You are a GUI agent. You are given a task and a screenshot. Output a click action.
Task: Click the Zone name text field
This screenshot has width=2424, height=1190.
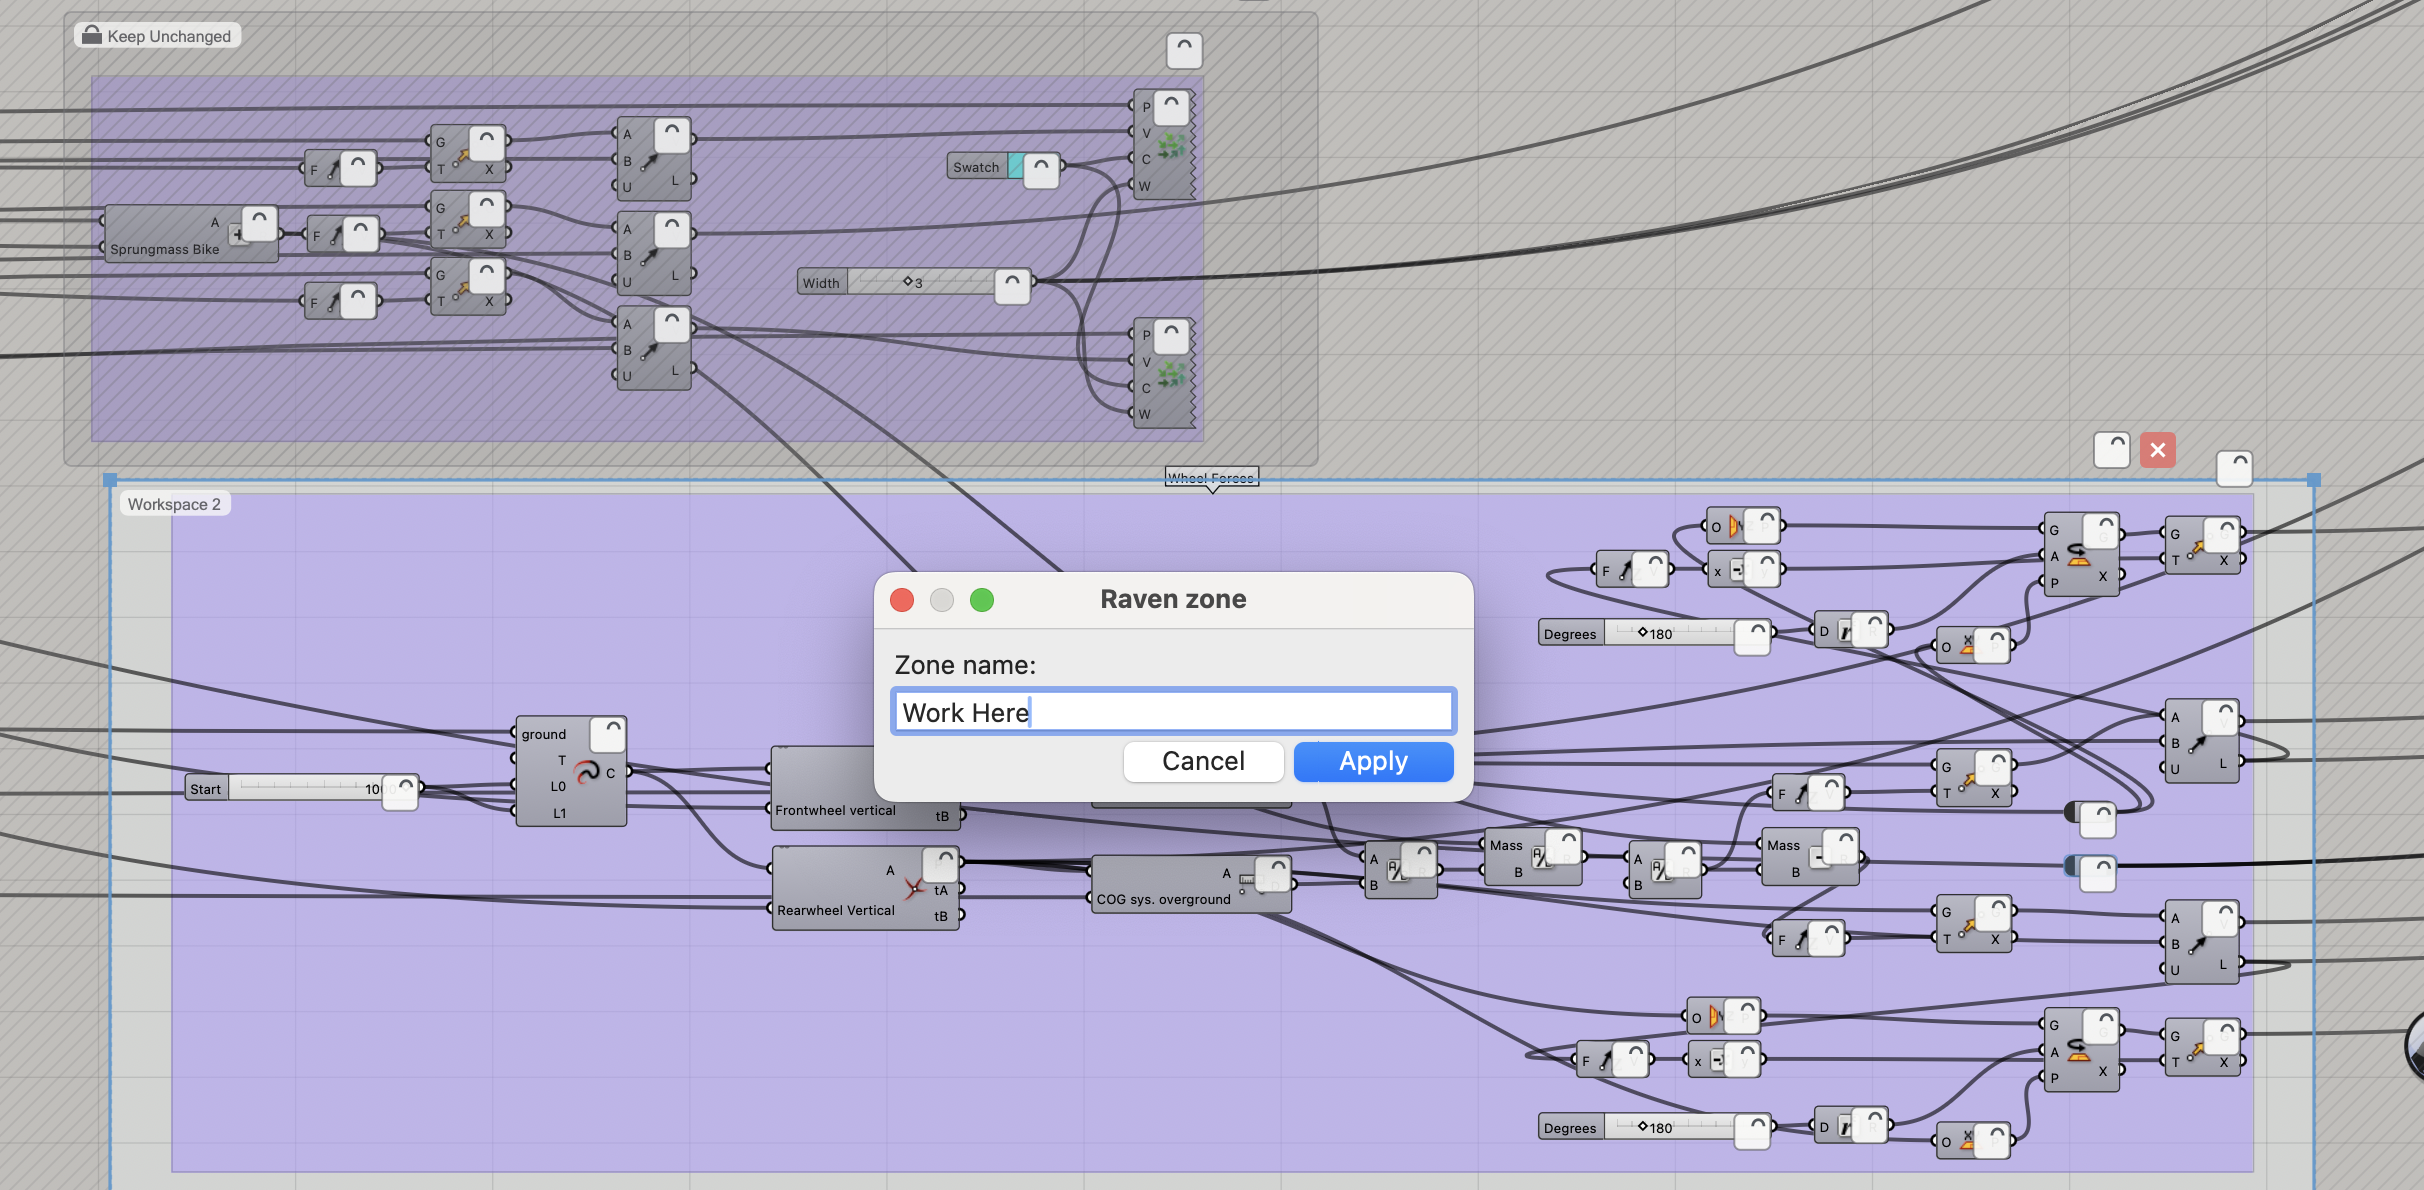tap(1173, 712)
